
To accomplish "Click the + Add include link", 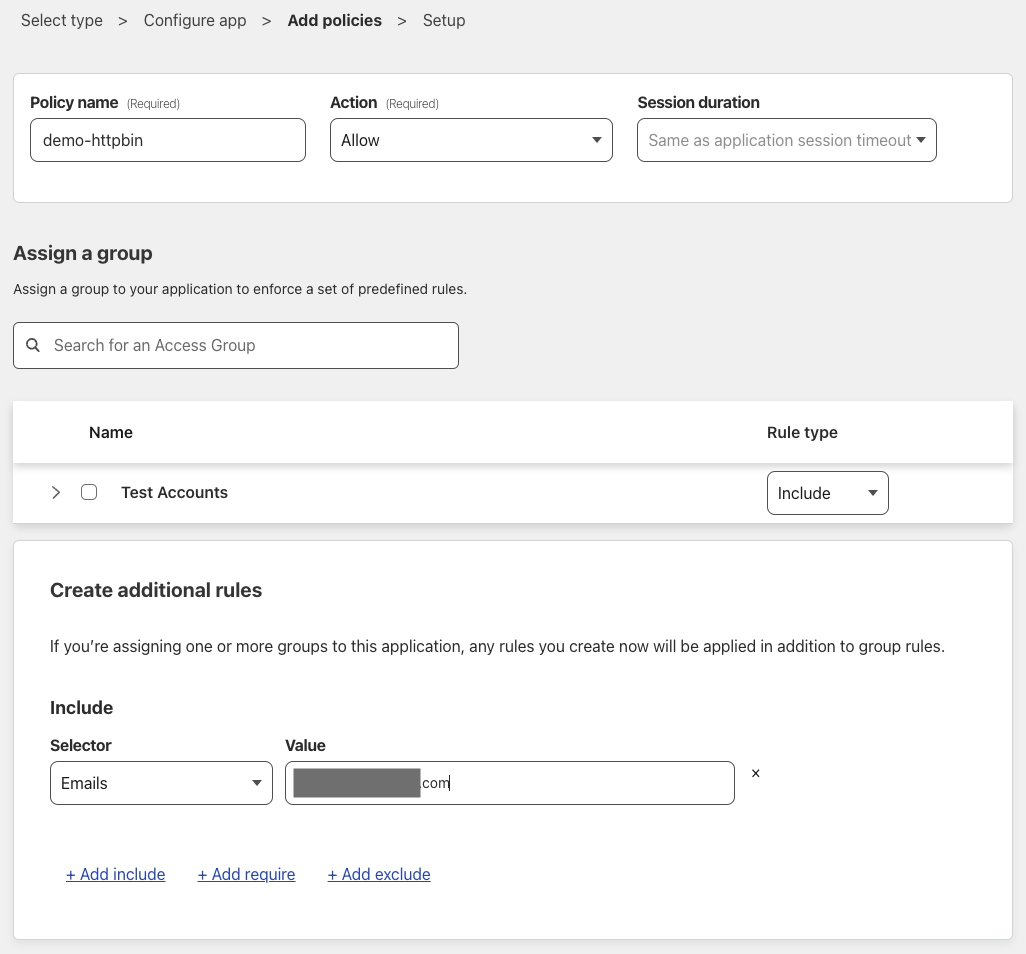I will click(x=115, y=874).
